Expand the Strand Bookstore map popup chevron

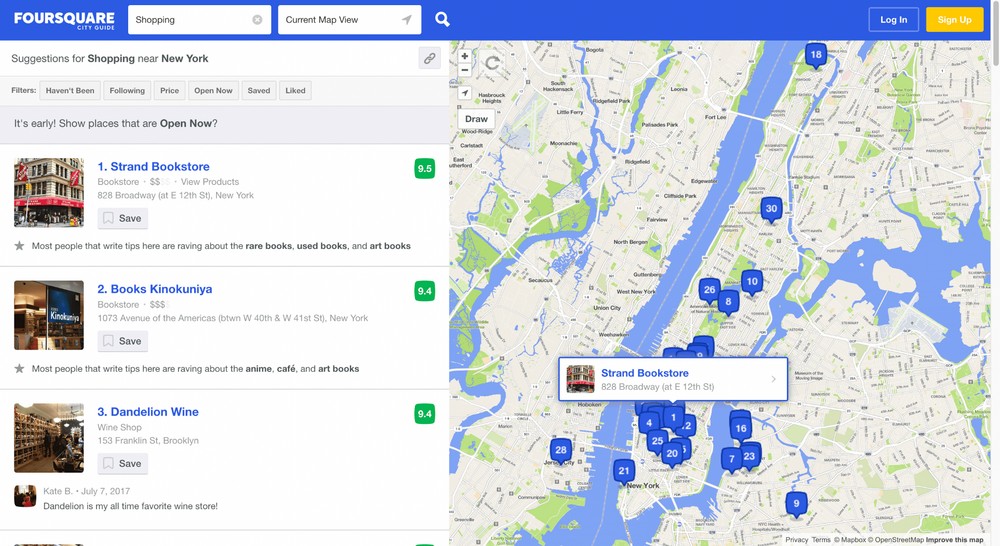click(773, 379)
